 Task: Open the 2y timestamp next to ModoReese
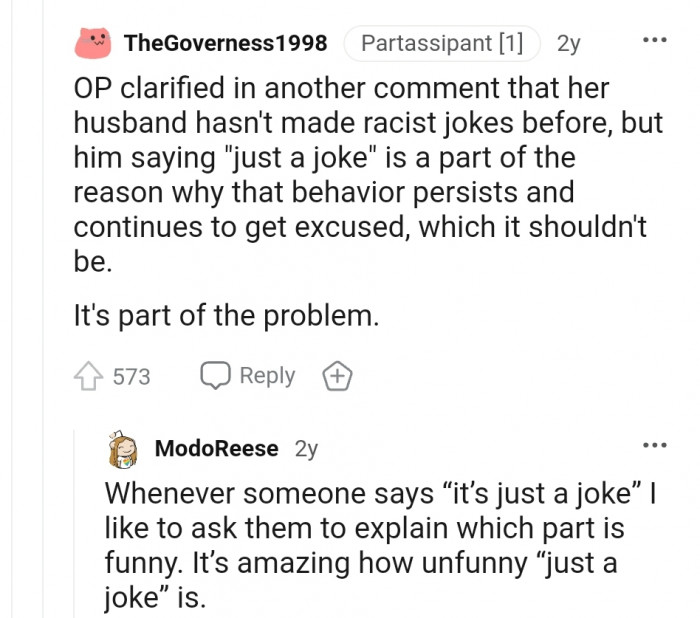tap(306, 448)
